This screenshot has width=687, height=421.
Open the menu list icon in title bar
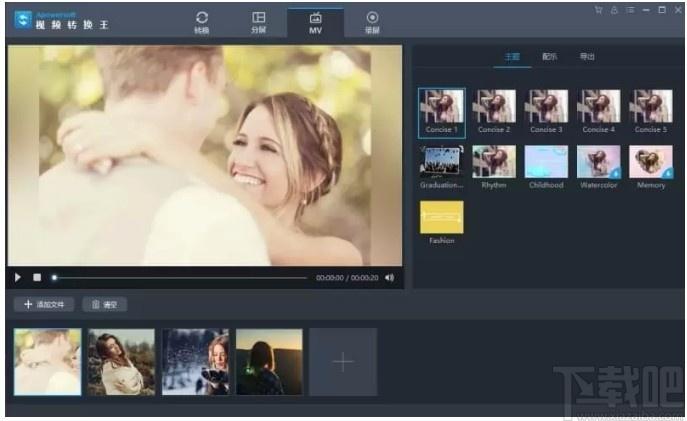[630, 10]
